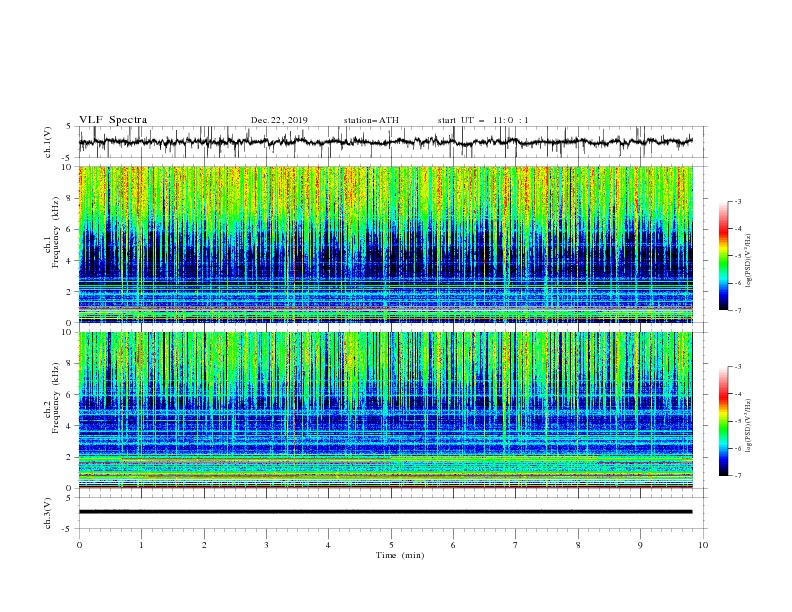792x612 pixels.
Task: Click the ch.1 voltage waveform trace
Action: pyautogui.click(x=385, y=142)
